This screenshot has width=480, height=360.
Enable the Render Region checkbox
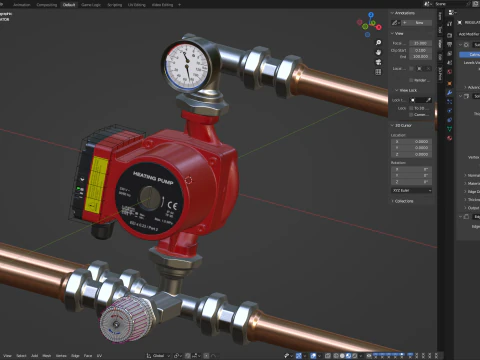411,80
